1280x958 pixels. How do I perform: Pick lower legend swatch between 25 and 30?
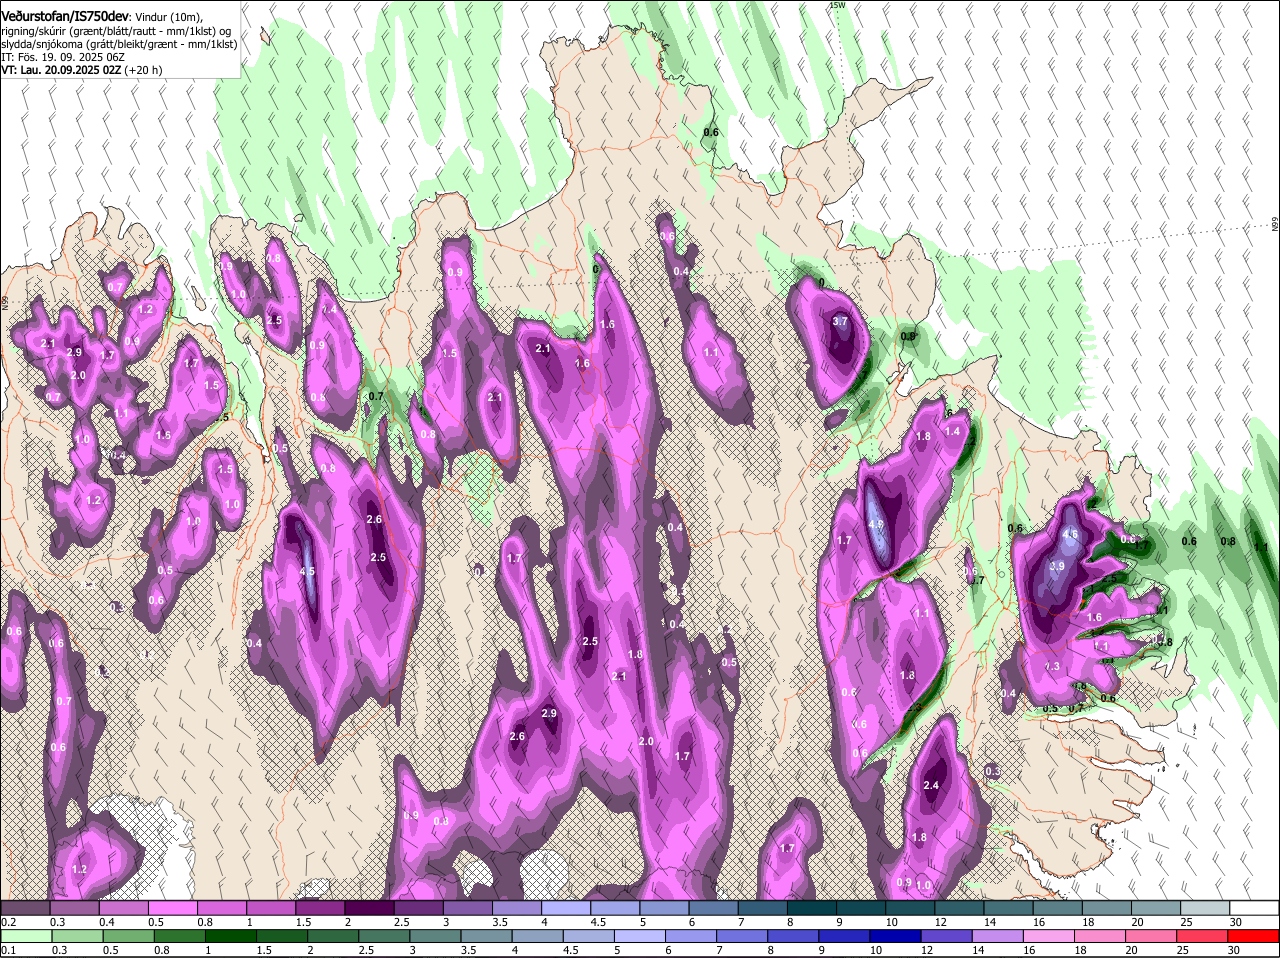[x=1203, y=936]
